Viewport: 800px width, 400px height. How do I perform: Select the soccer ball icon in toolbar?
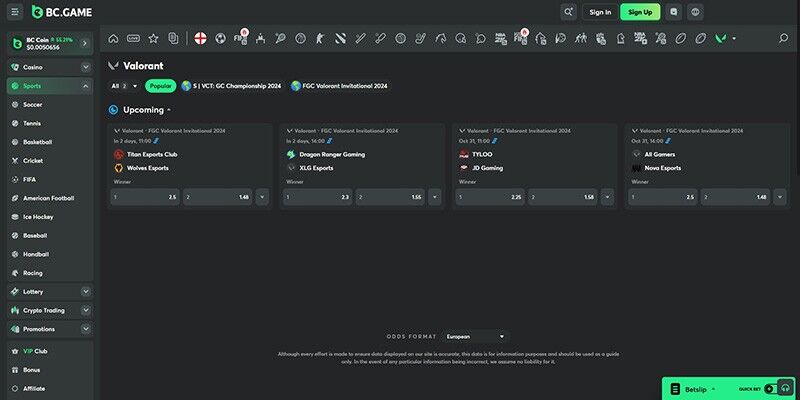(220, 38)
